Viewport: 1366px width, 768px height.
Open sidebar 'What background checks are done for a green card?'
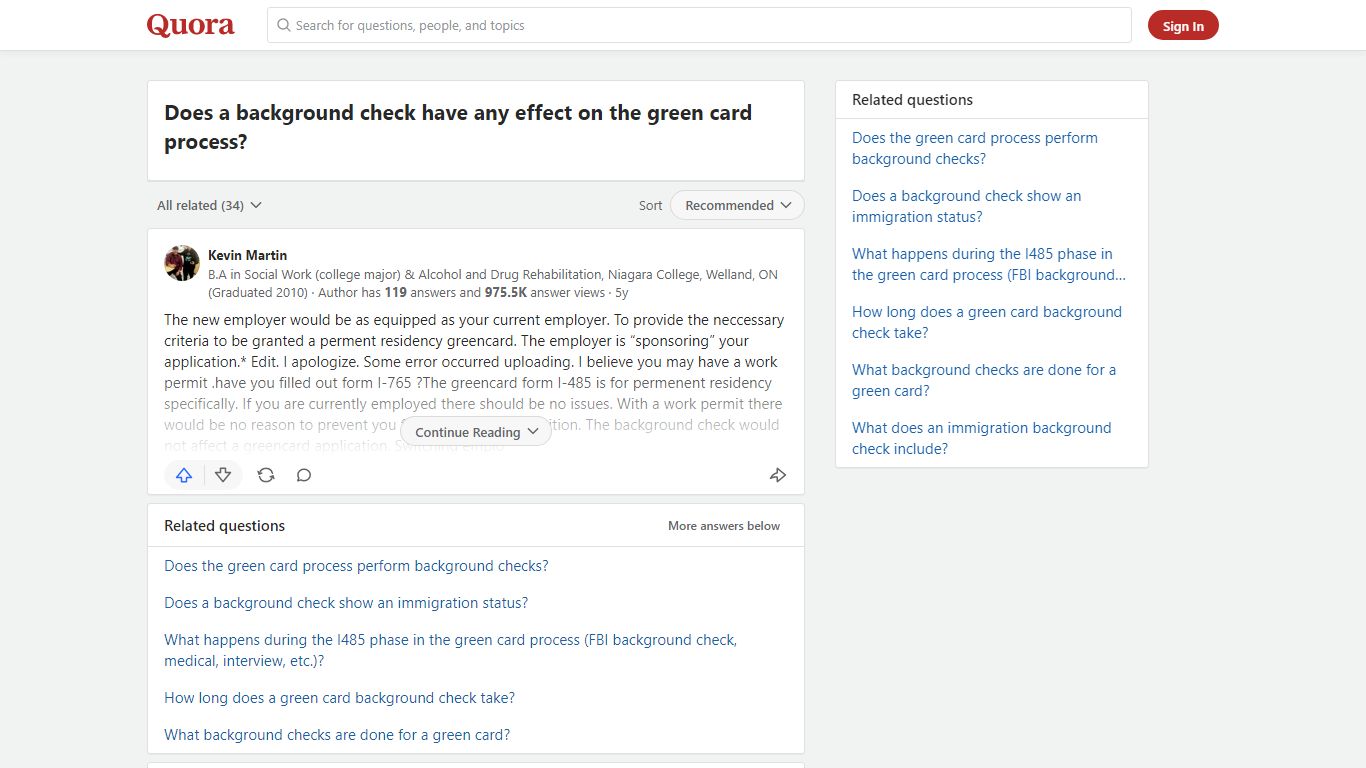point(983,380)
